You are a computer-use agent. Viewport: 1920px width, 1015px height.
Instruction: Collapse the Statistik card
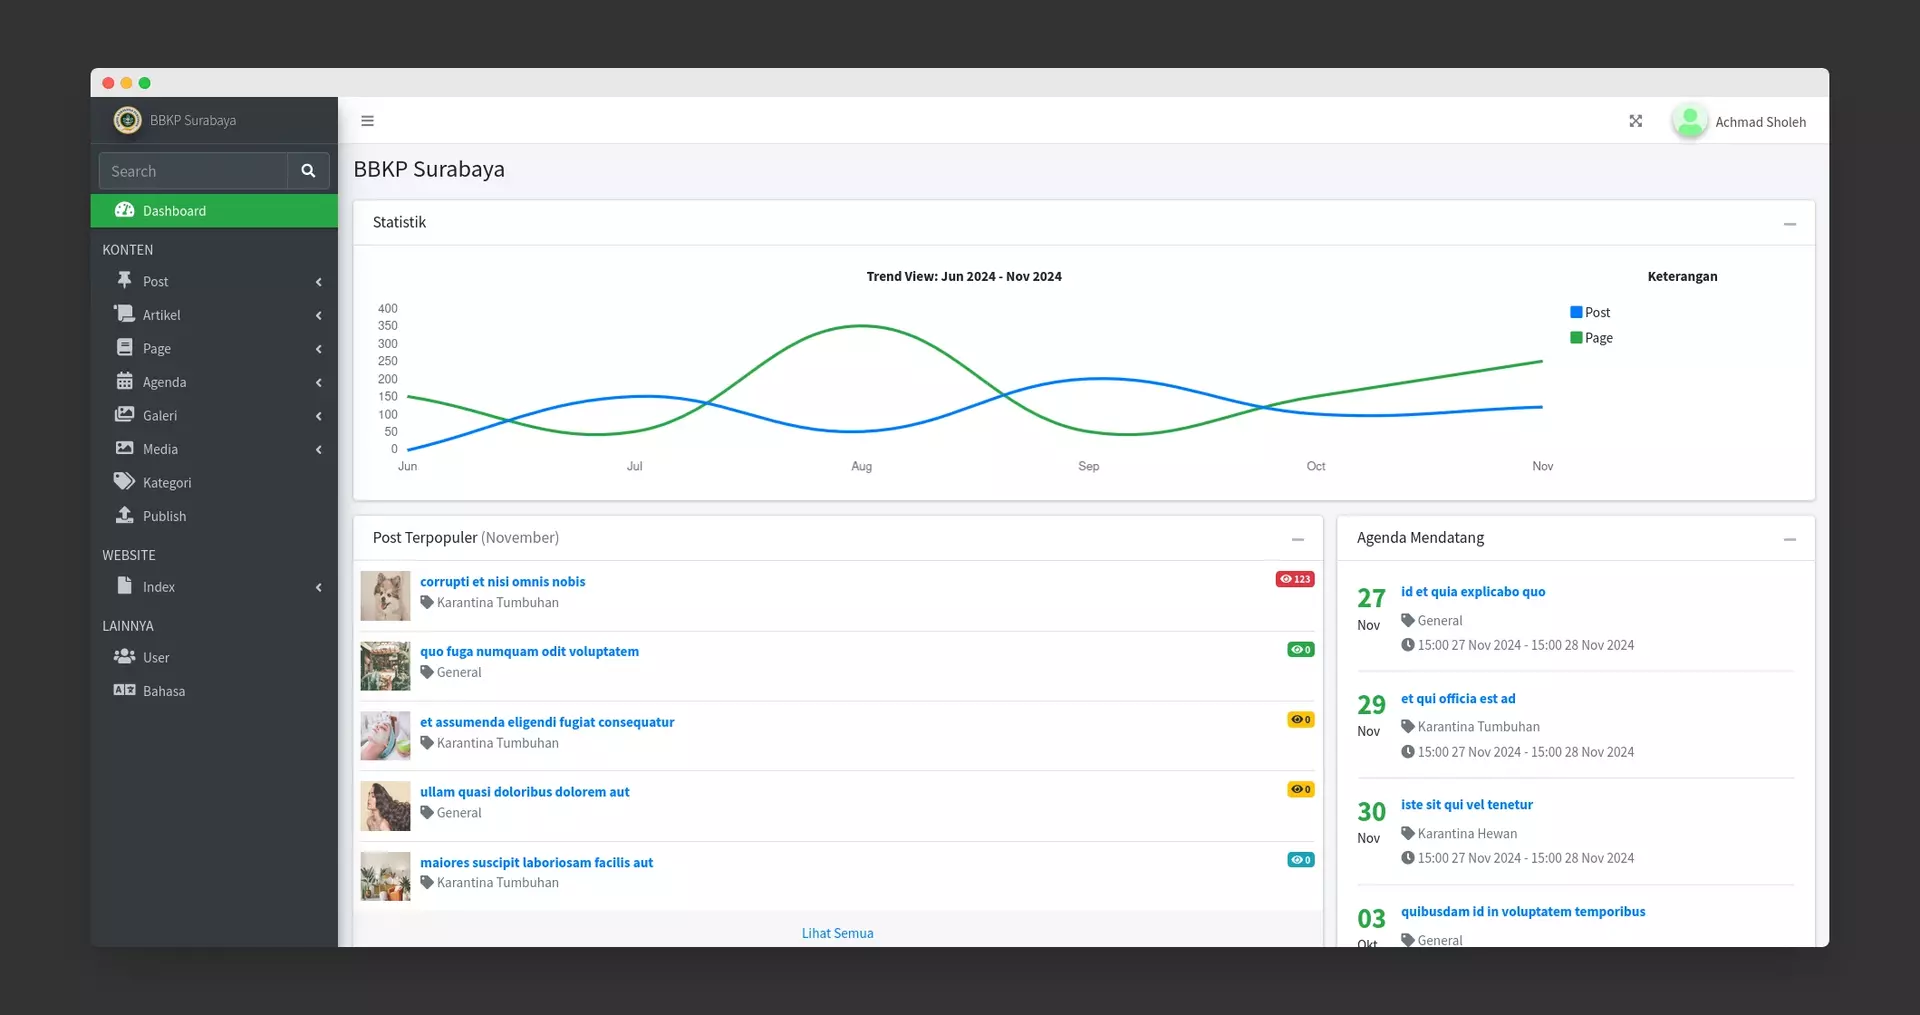(1789, 224)
